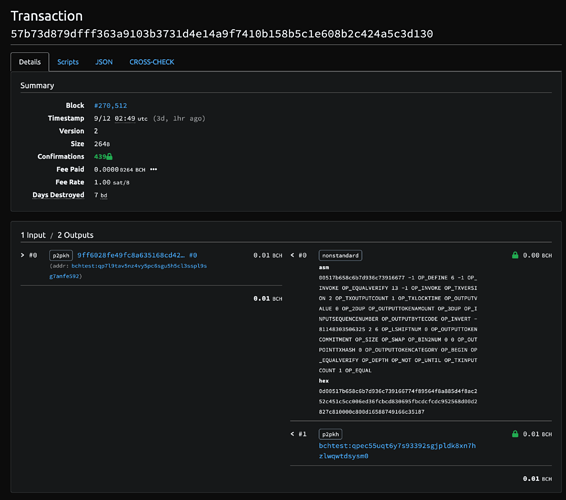Image resolution: width=566 pixels, height=500 pixels.
Task: Expand input #0 with the arrow chevron
Action: (22, 255)
